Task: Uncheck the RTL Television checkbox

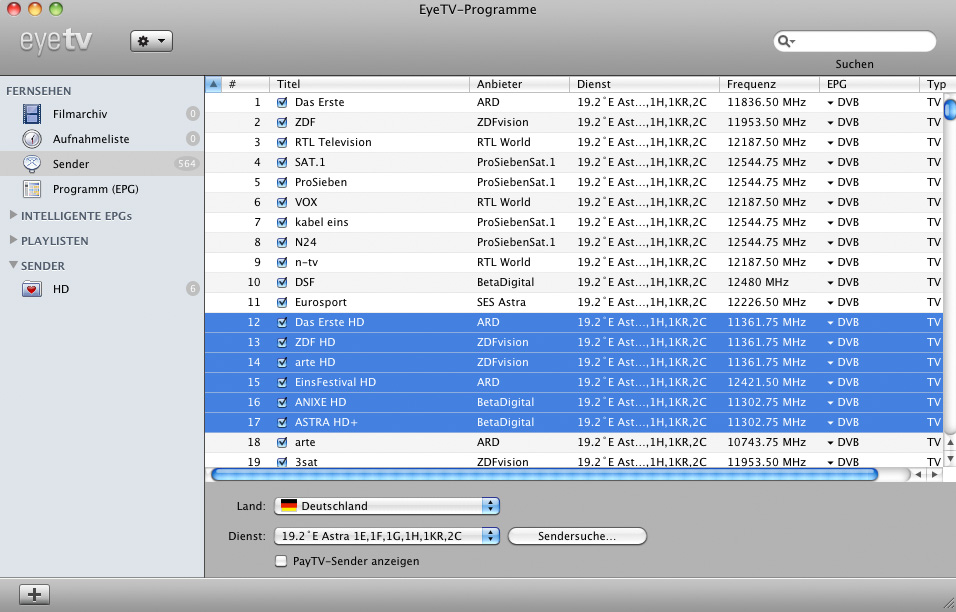Action: coord(282,143)
